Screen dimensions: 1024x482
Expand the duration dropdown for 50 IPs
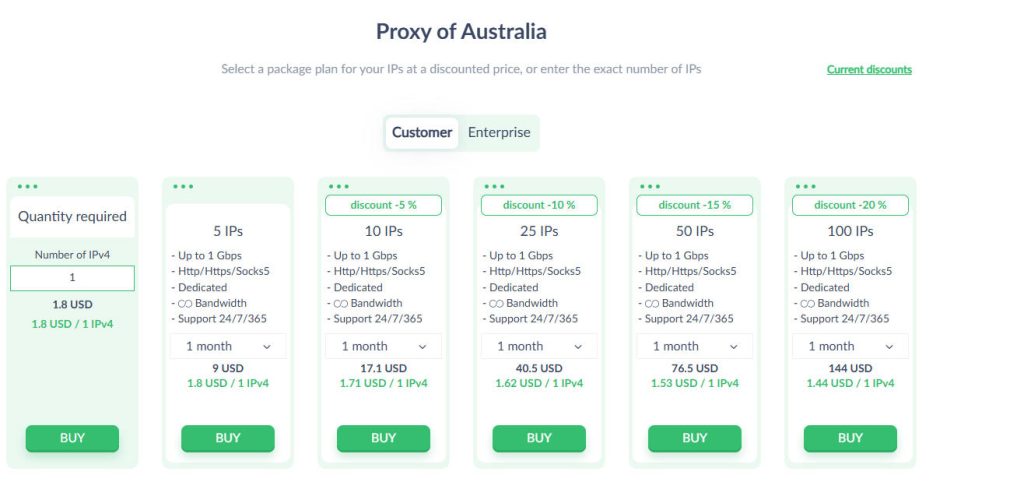tap(694, 346)
